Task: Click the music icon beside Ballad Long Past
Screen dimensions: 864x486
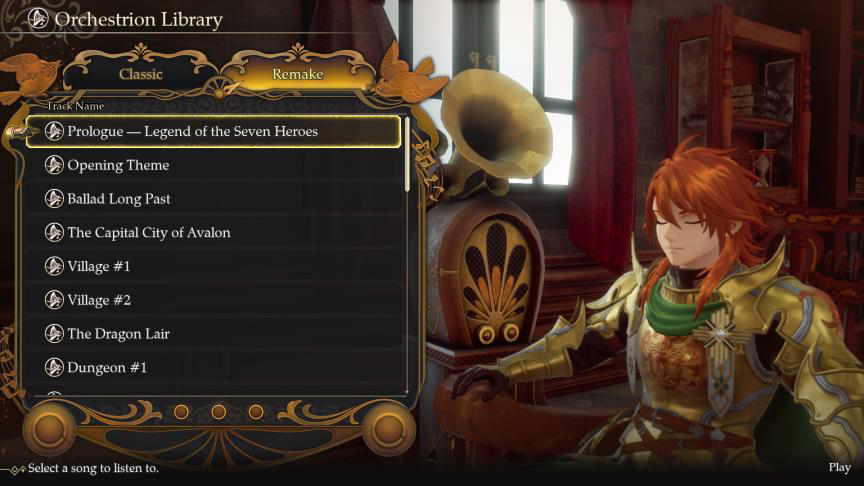Action: click(54, 198)
